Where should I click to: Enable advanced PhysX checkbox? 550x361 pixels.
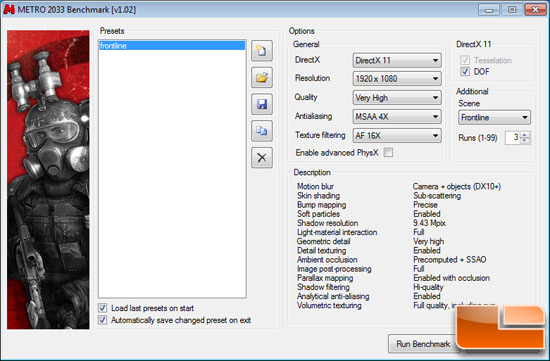click(x=388, y=152)
